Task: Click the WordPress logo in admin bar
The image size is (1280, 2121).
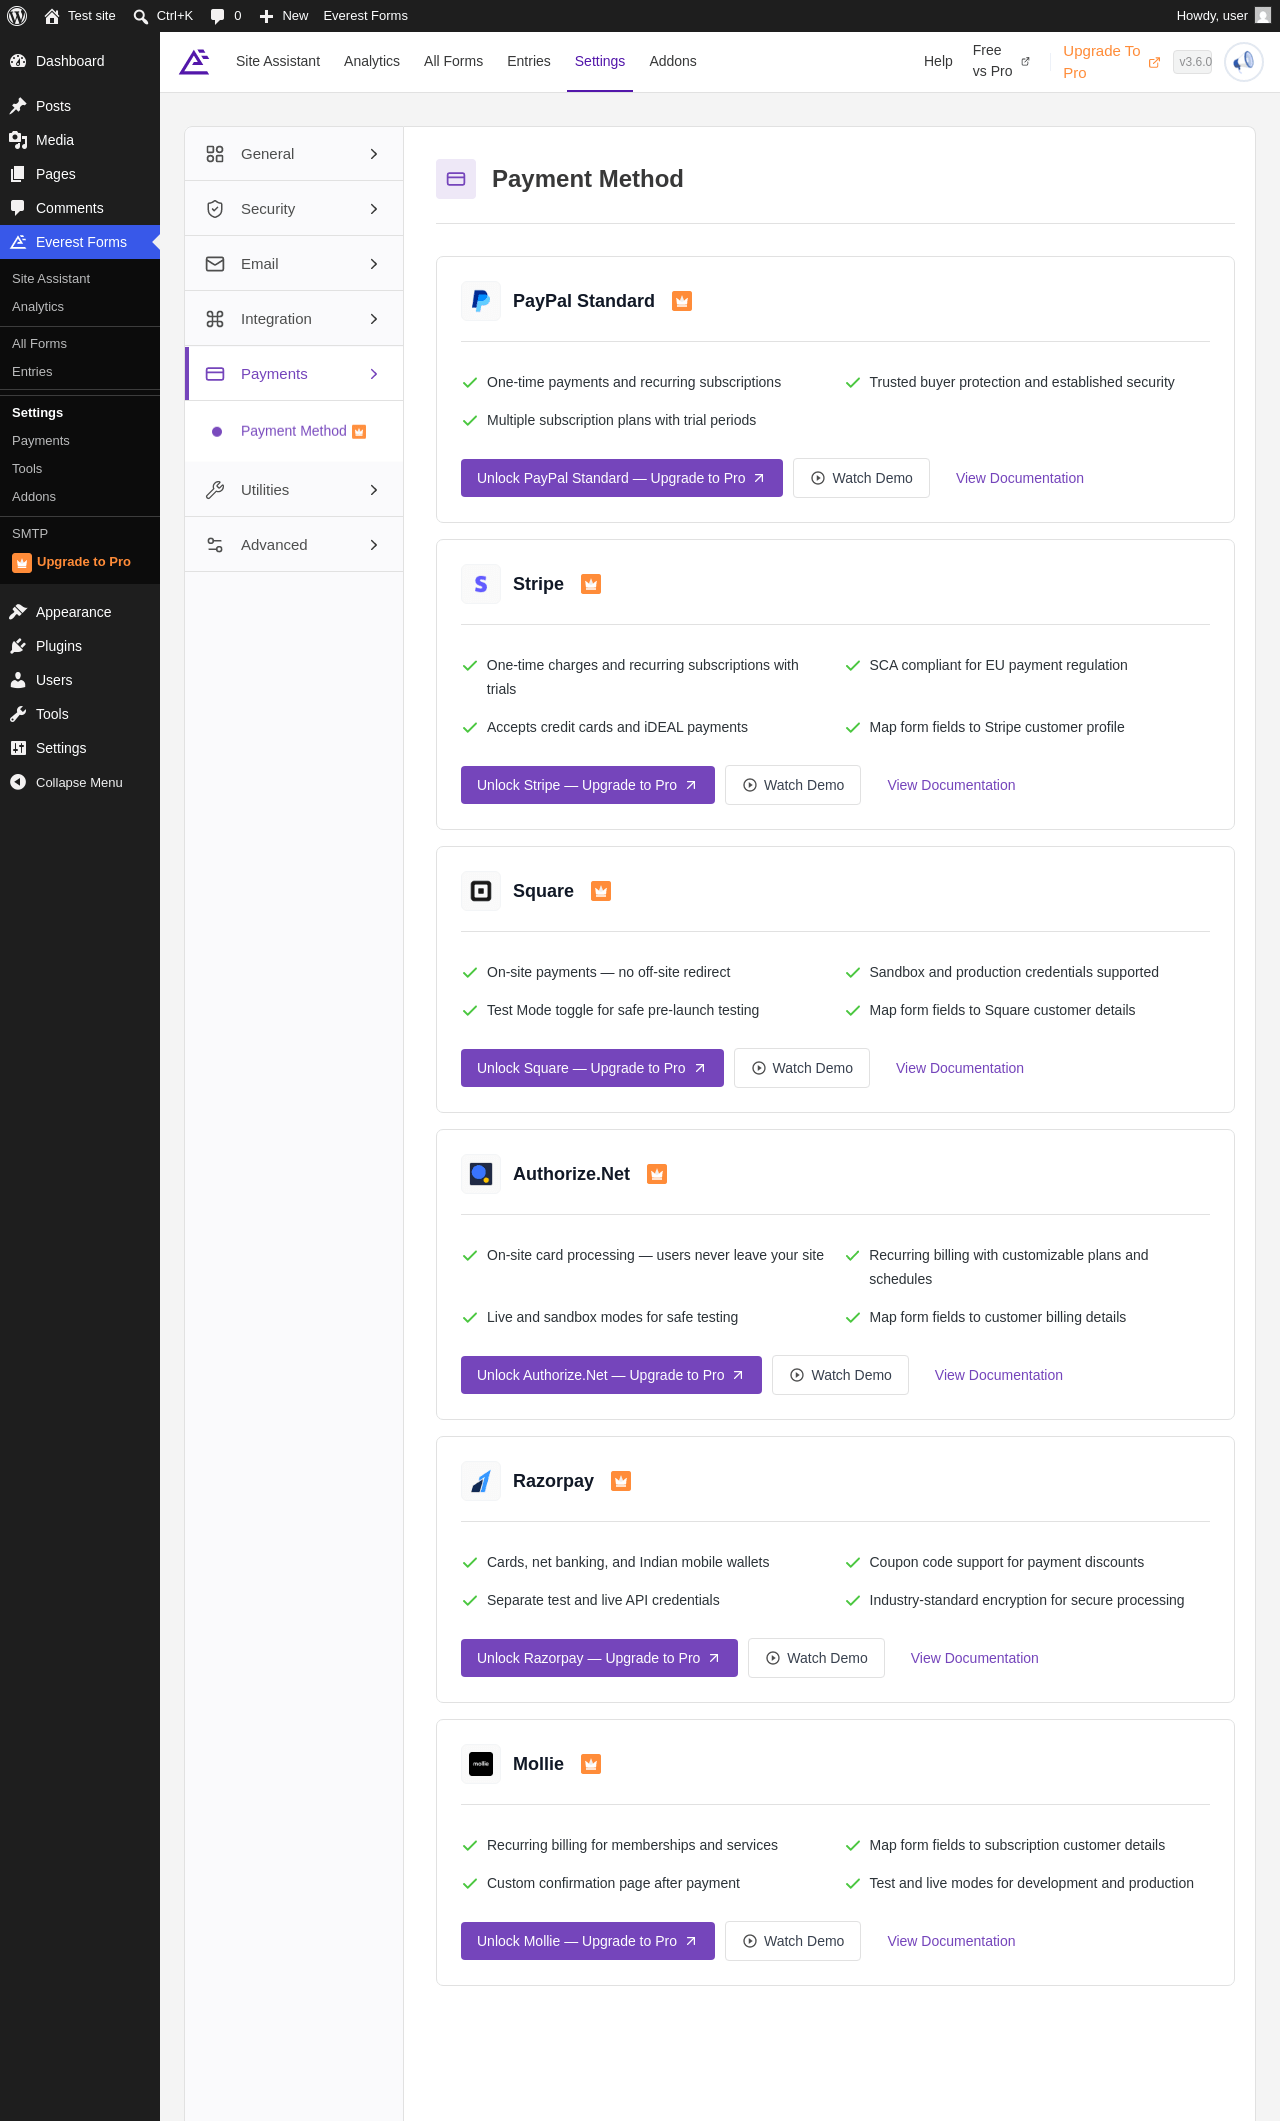Action: click(17, 16)
